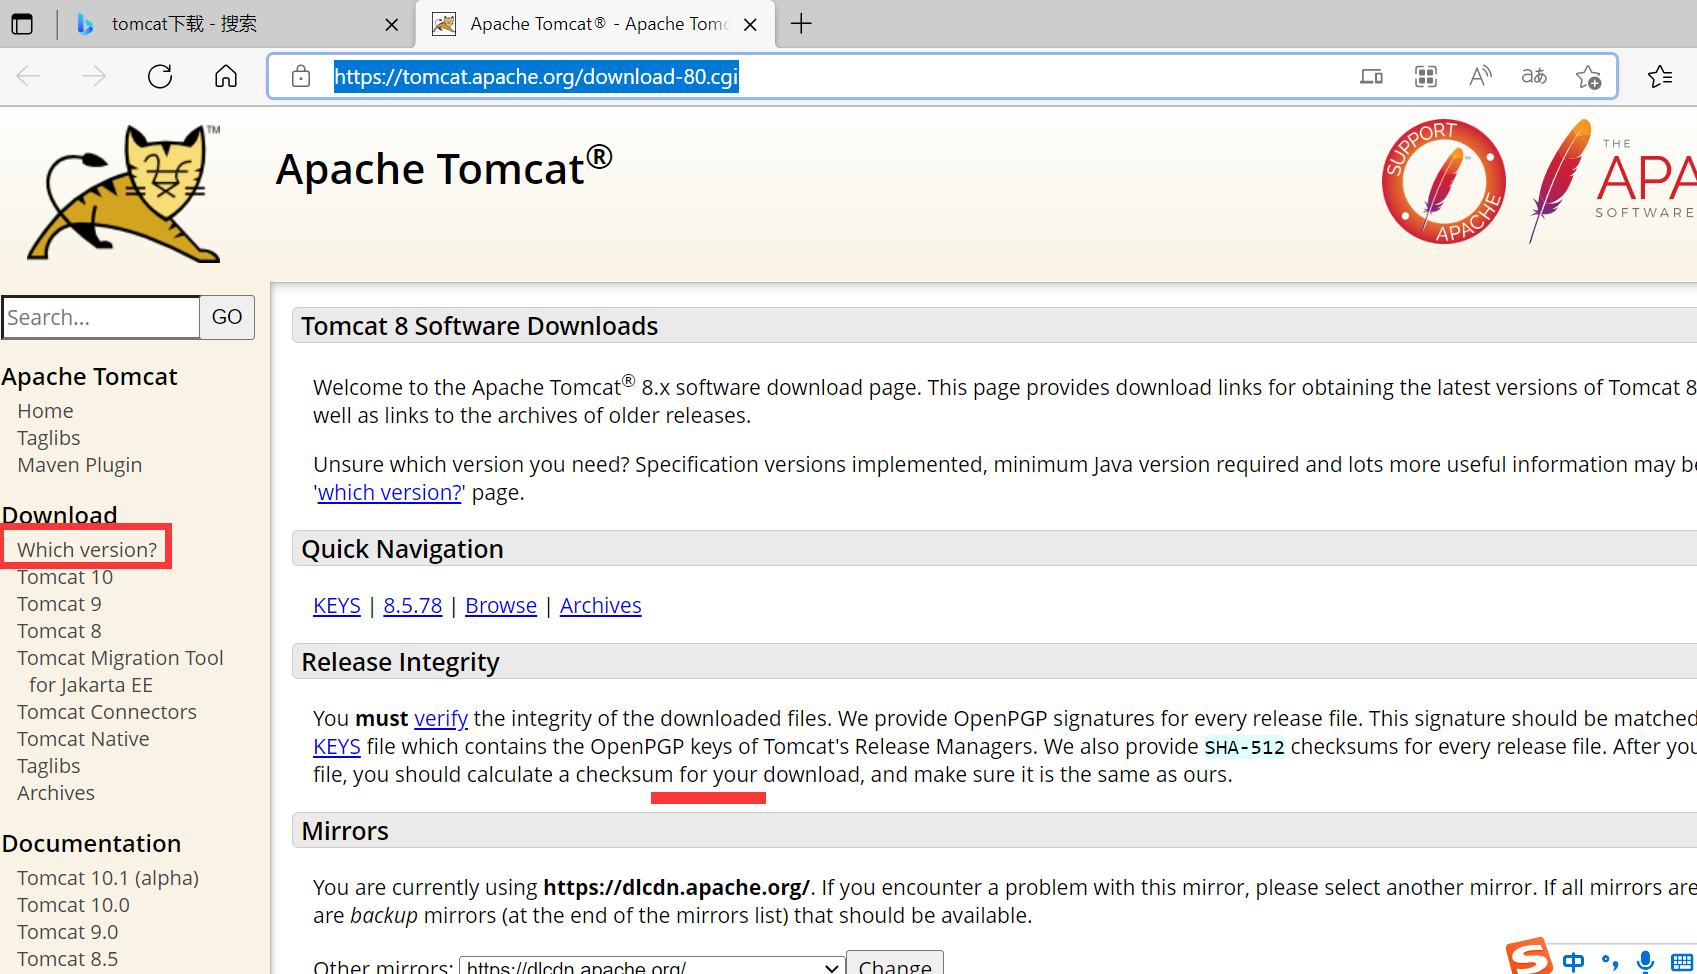The width and height of the screenshot is (1697, 974).
Task: Open the Browse link
Action: 501,606
